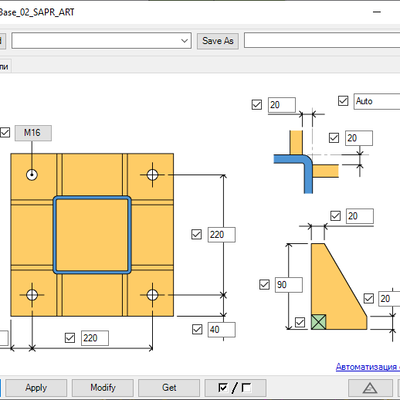
Task: Toggle checkbox next to vertical 220 spacing
Action: point(197,234)
